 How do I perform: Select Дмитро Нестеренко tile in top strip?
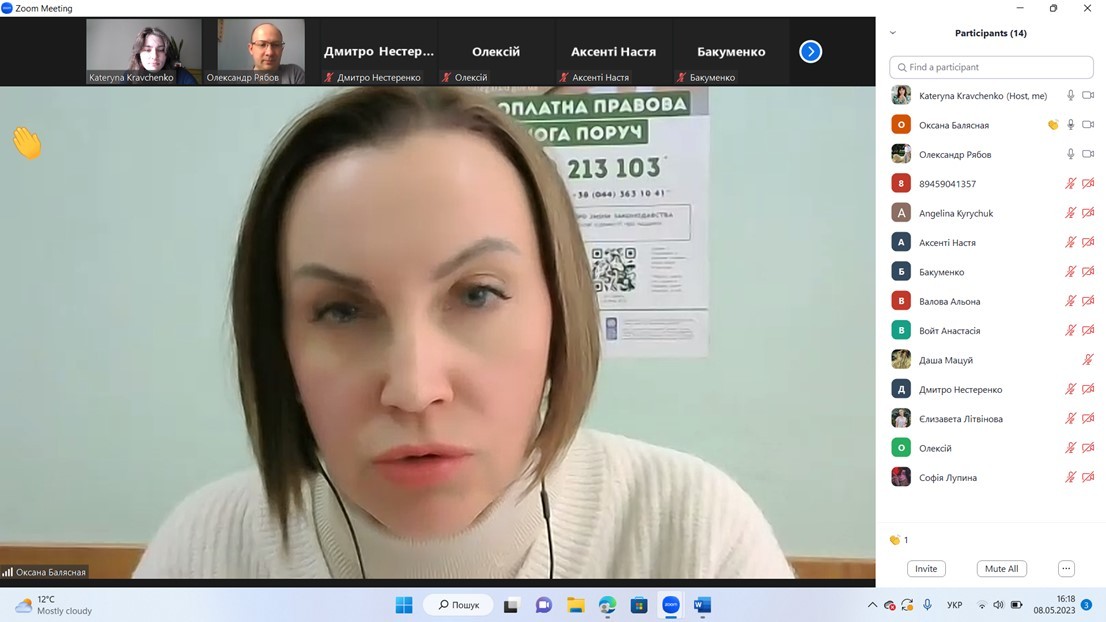pyautogui.click(x=379, y=51)
